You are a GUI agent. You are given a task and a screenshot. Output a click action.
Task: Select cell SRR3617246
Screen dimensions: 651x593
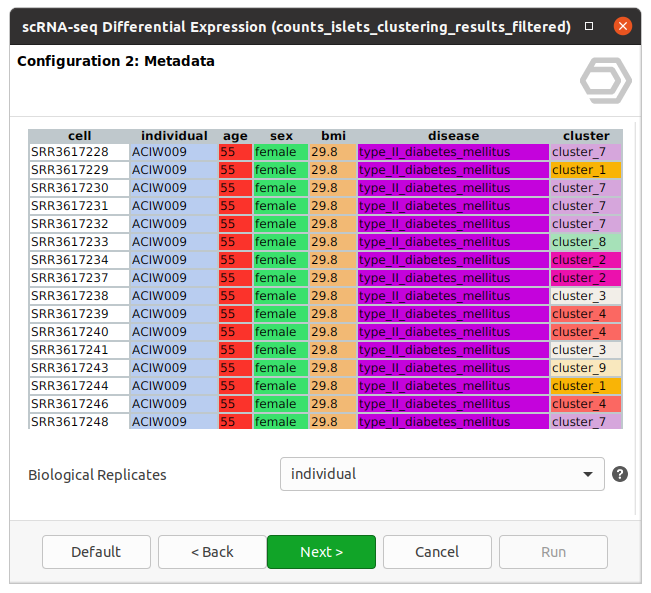point(79,404)
